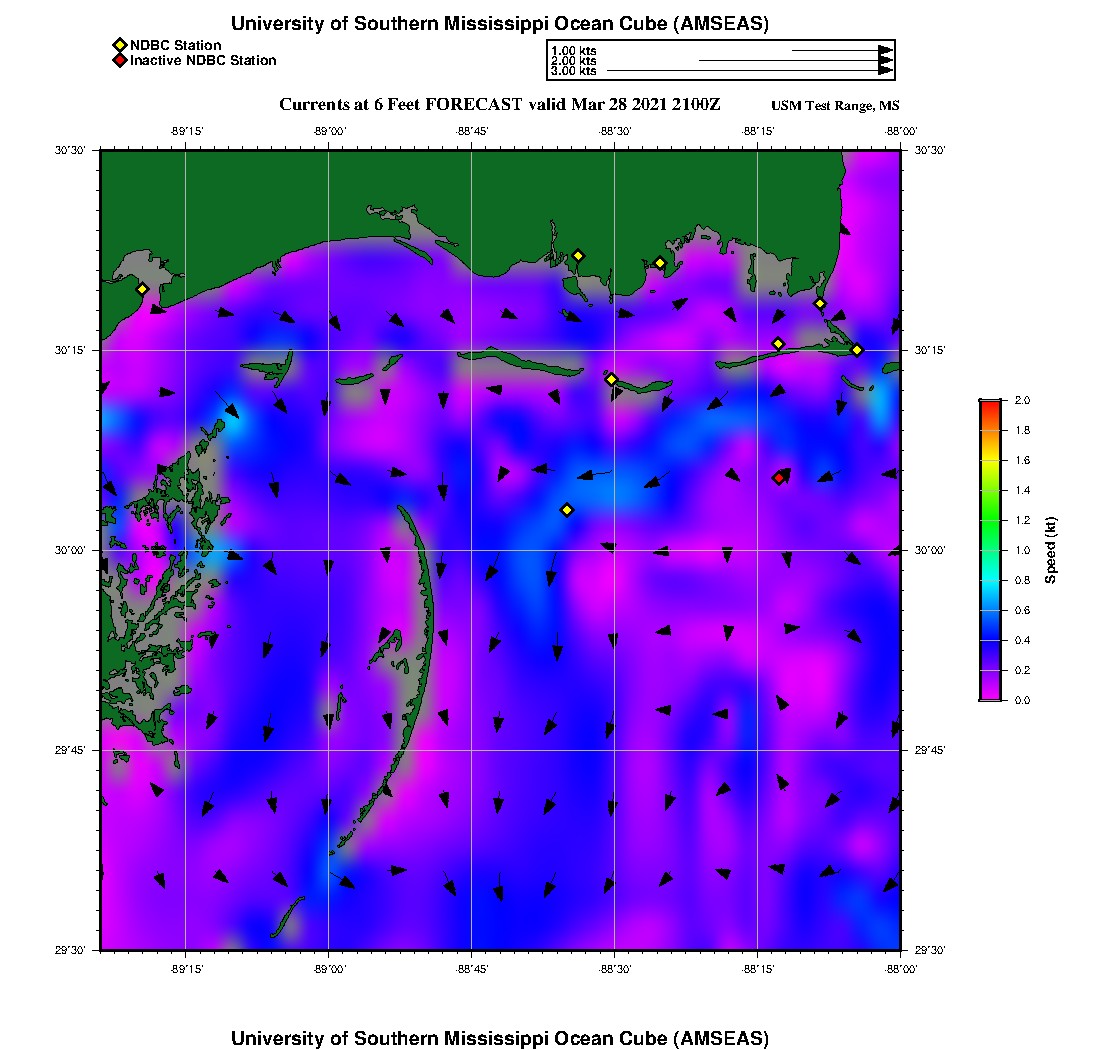Image resolution: width=1100 pixels, height=1050 pixels.
Task: Click the 'Speed (kt)' colorbar axis label
Action: 1051,550
